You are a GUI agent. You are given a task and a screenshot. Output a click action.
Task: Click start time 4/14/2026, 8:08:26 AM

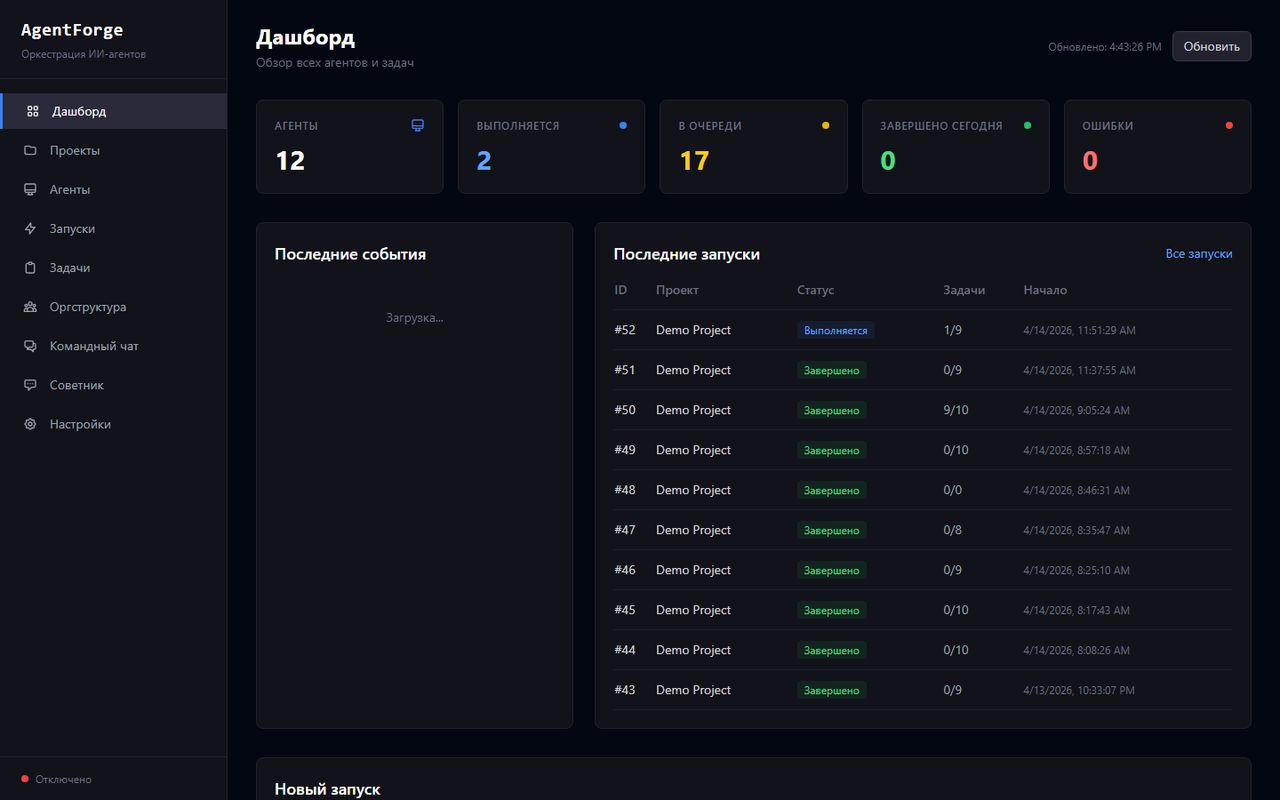click(x=1076, y=650)
